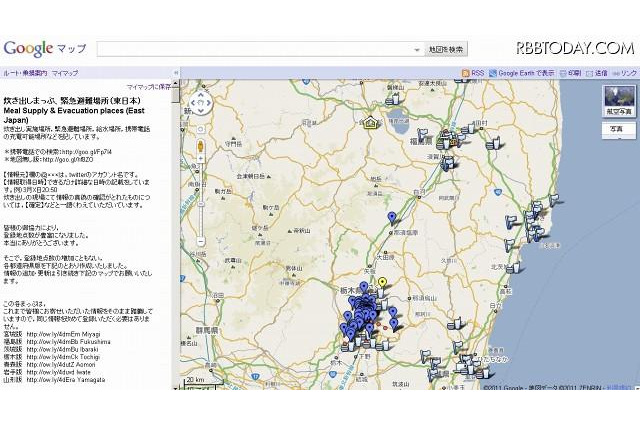Click the yellow pin marker north of 栃木県

pos(382,283)
